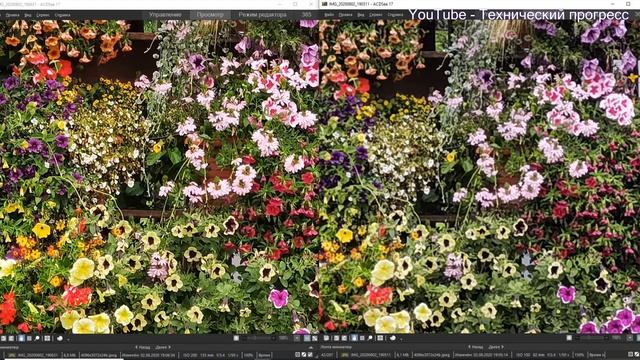Open Правка menu in right ACDSee window
The width and height of the screenshot is (640, 360).
[345, 15]
